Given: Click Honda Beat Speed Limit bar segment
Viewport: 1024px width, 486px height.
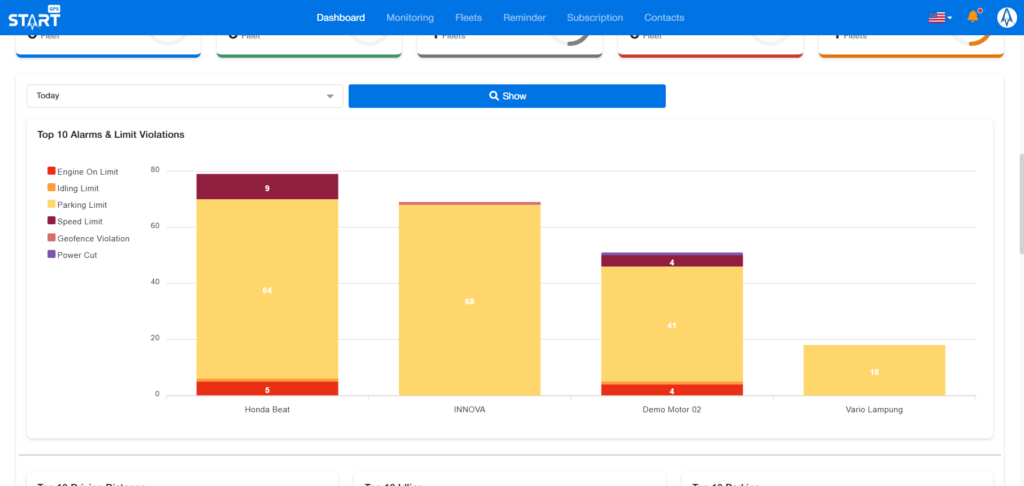Looking at the screenshot, I should tap(267, 187).
